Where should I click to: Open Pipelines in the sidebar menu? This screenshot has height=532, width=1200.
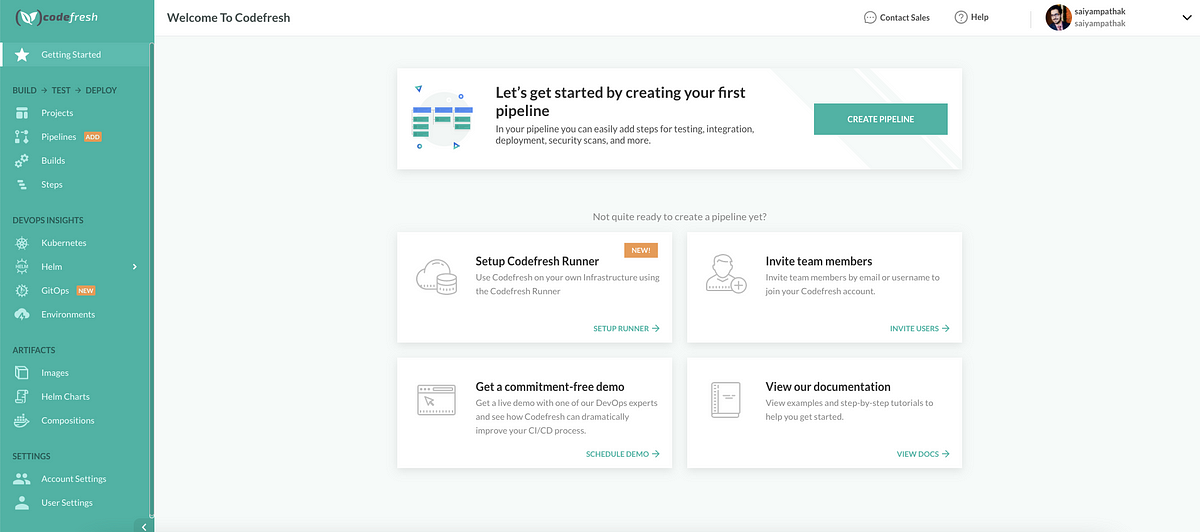coord(58,137)
